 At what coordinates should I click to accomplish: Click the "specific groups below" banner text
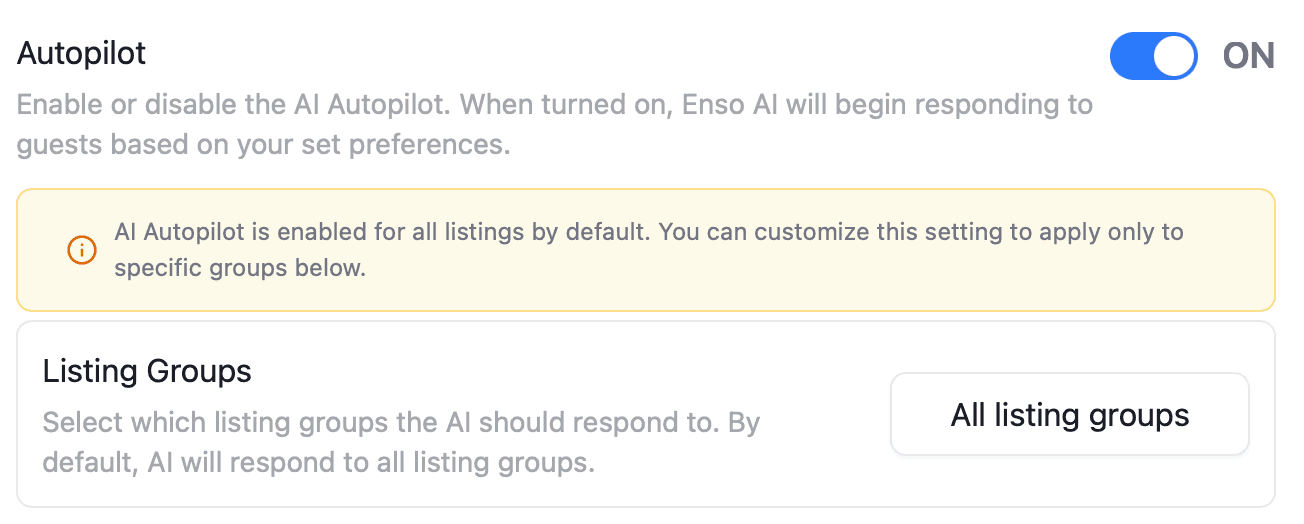240,268
